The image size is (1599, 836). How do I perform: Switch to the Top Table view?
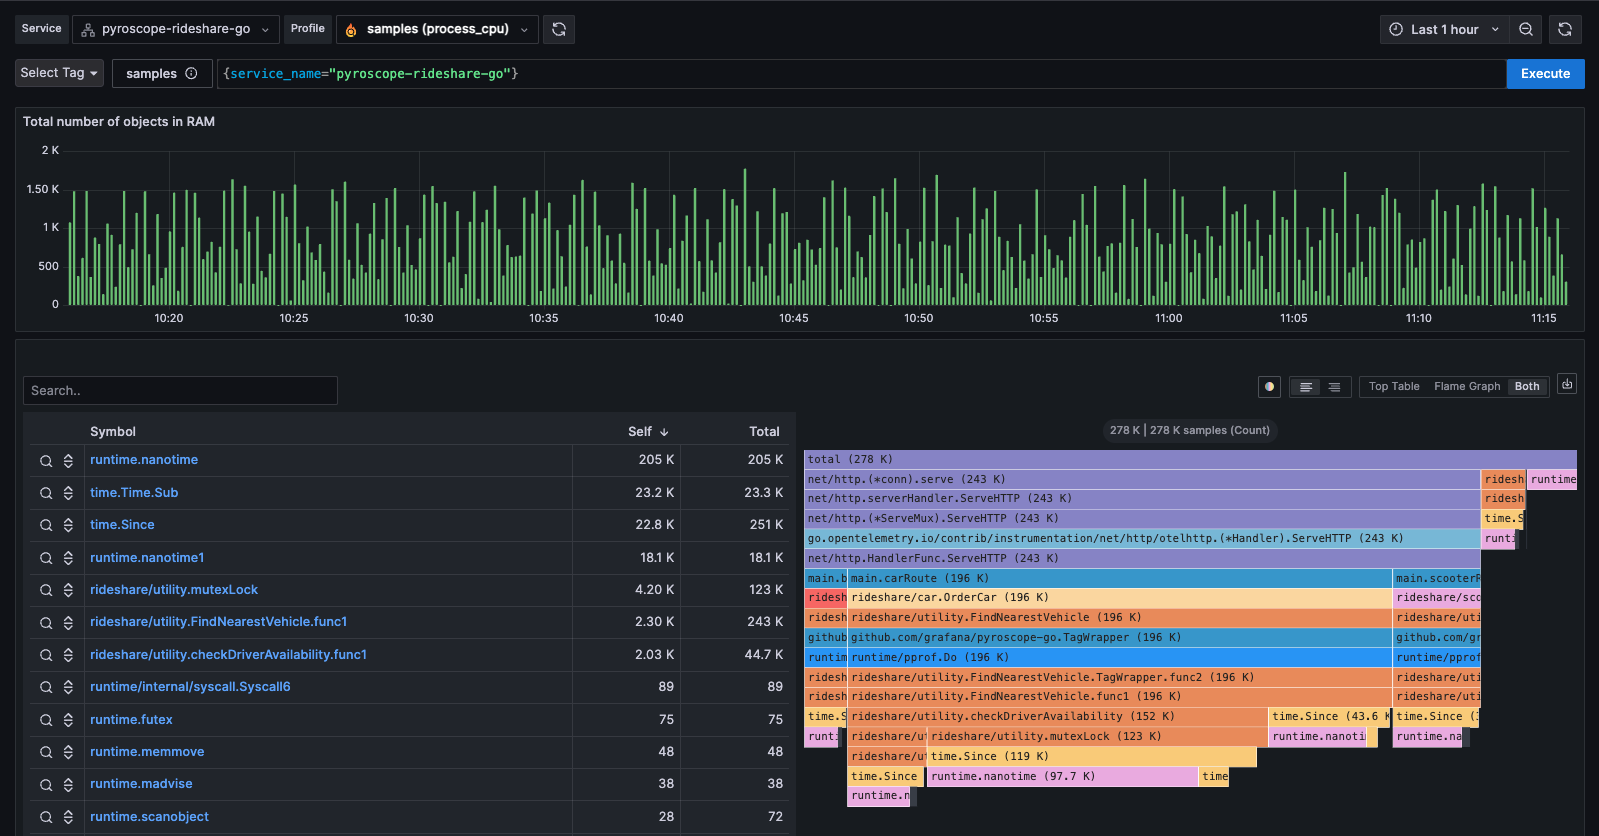1393,387
